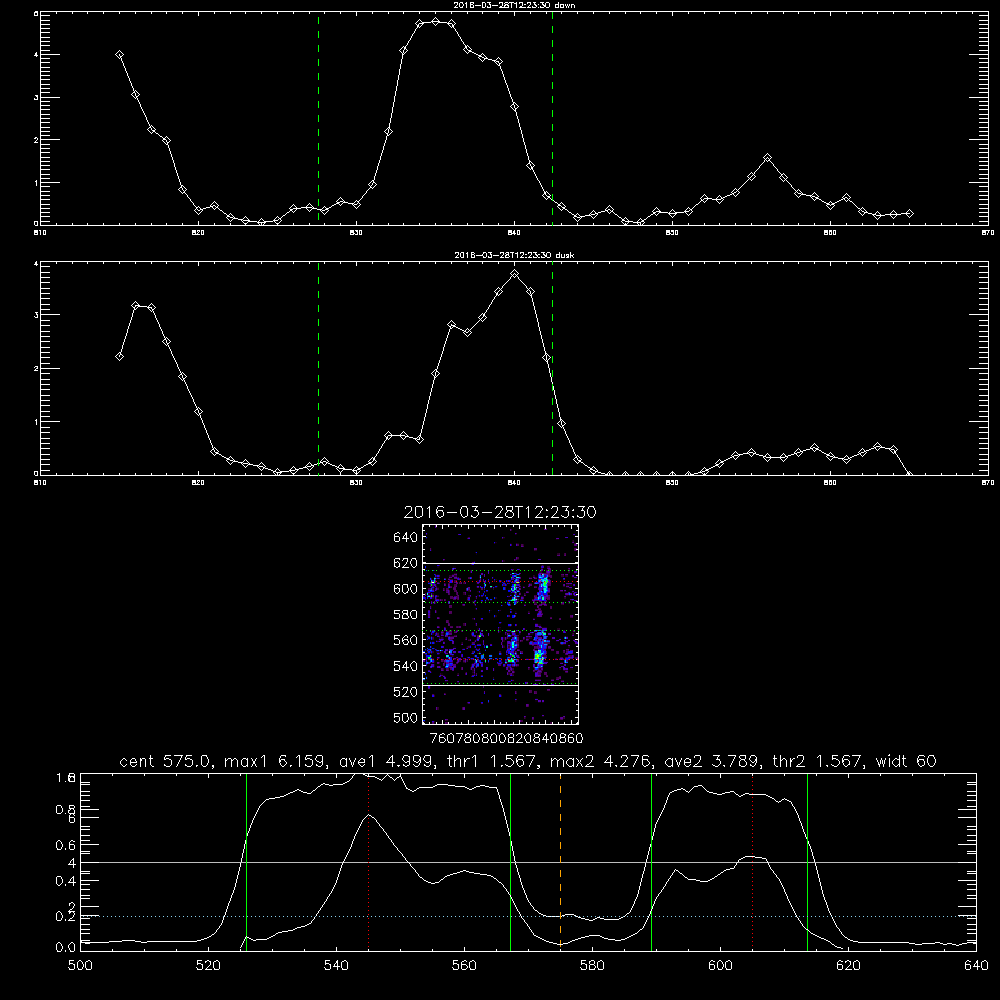Click the highest diamond marker on dusk curve
Image resolution: width=1000 pixels, height=1000 pixels.
pyautogui.click(x=515, y=274)
